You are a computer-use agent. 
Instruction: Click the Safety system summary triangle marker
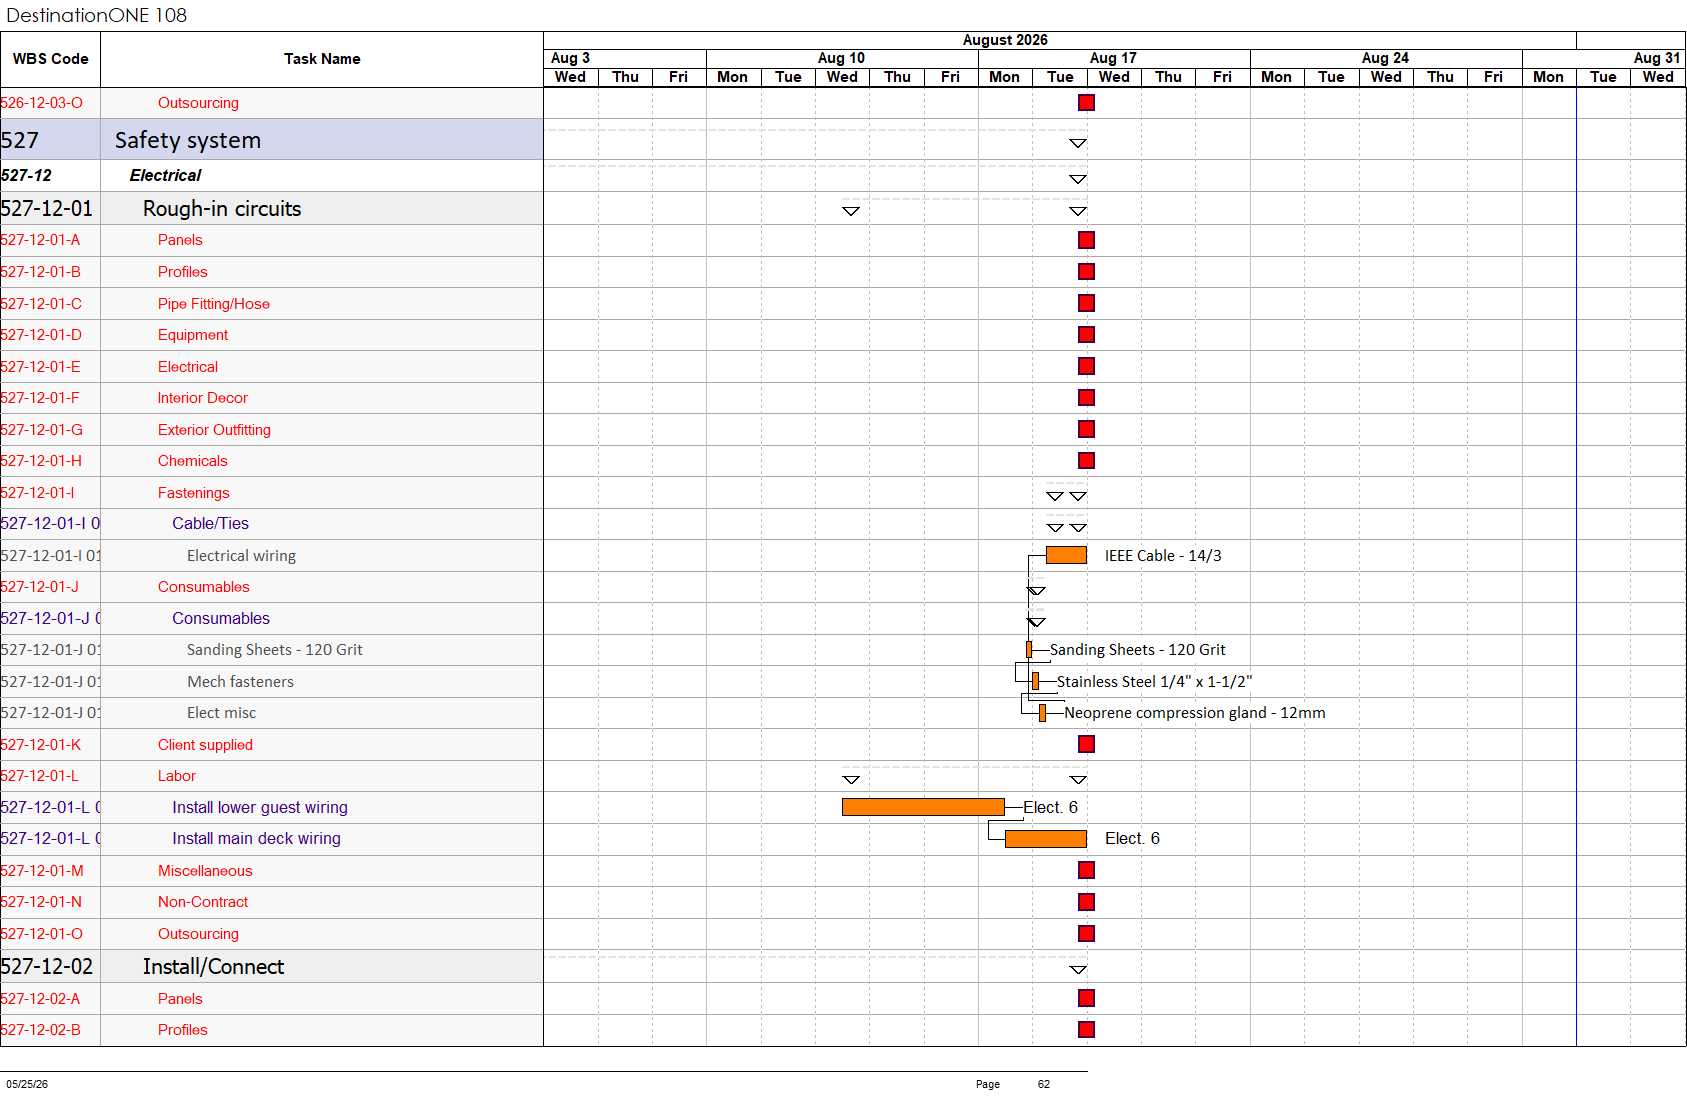tap(1077, 143)
